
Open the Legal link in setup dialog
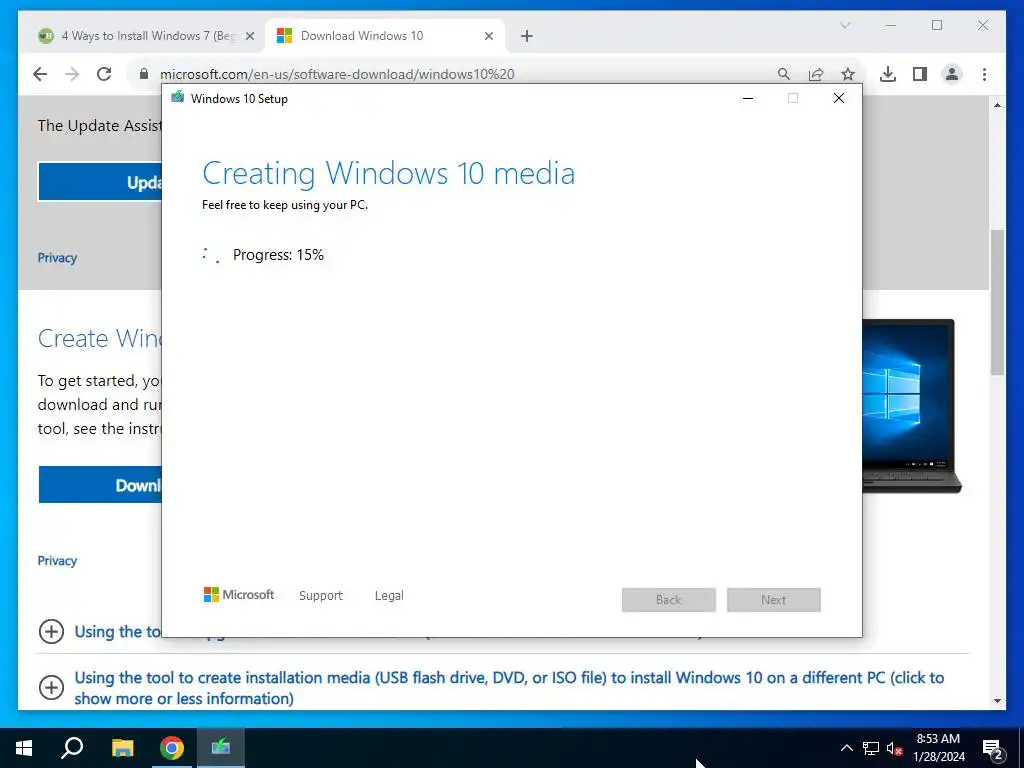(x=389, y=596)
